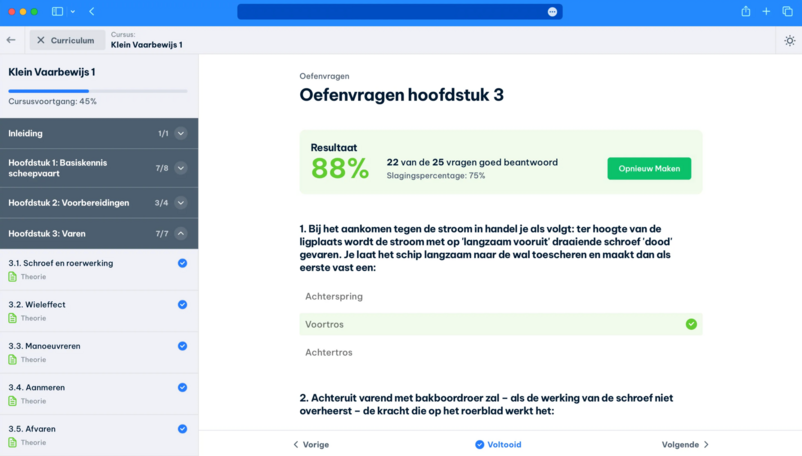Expand the Inleiding section
The width and height of the screenshot is (802, 456).
point(180,133)
